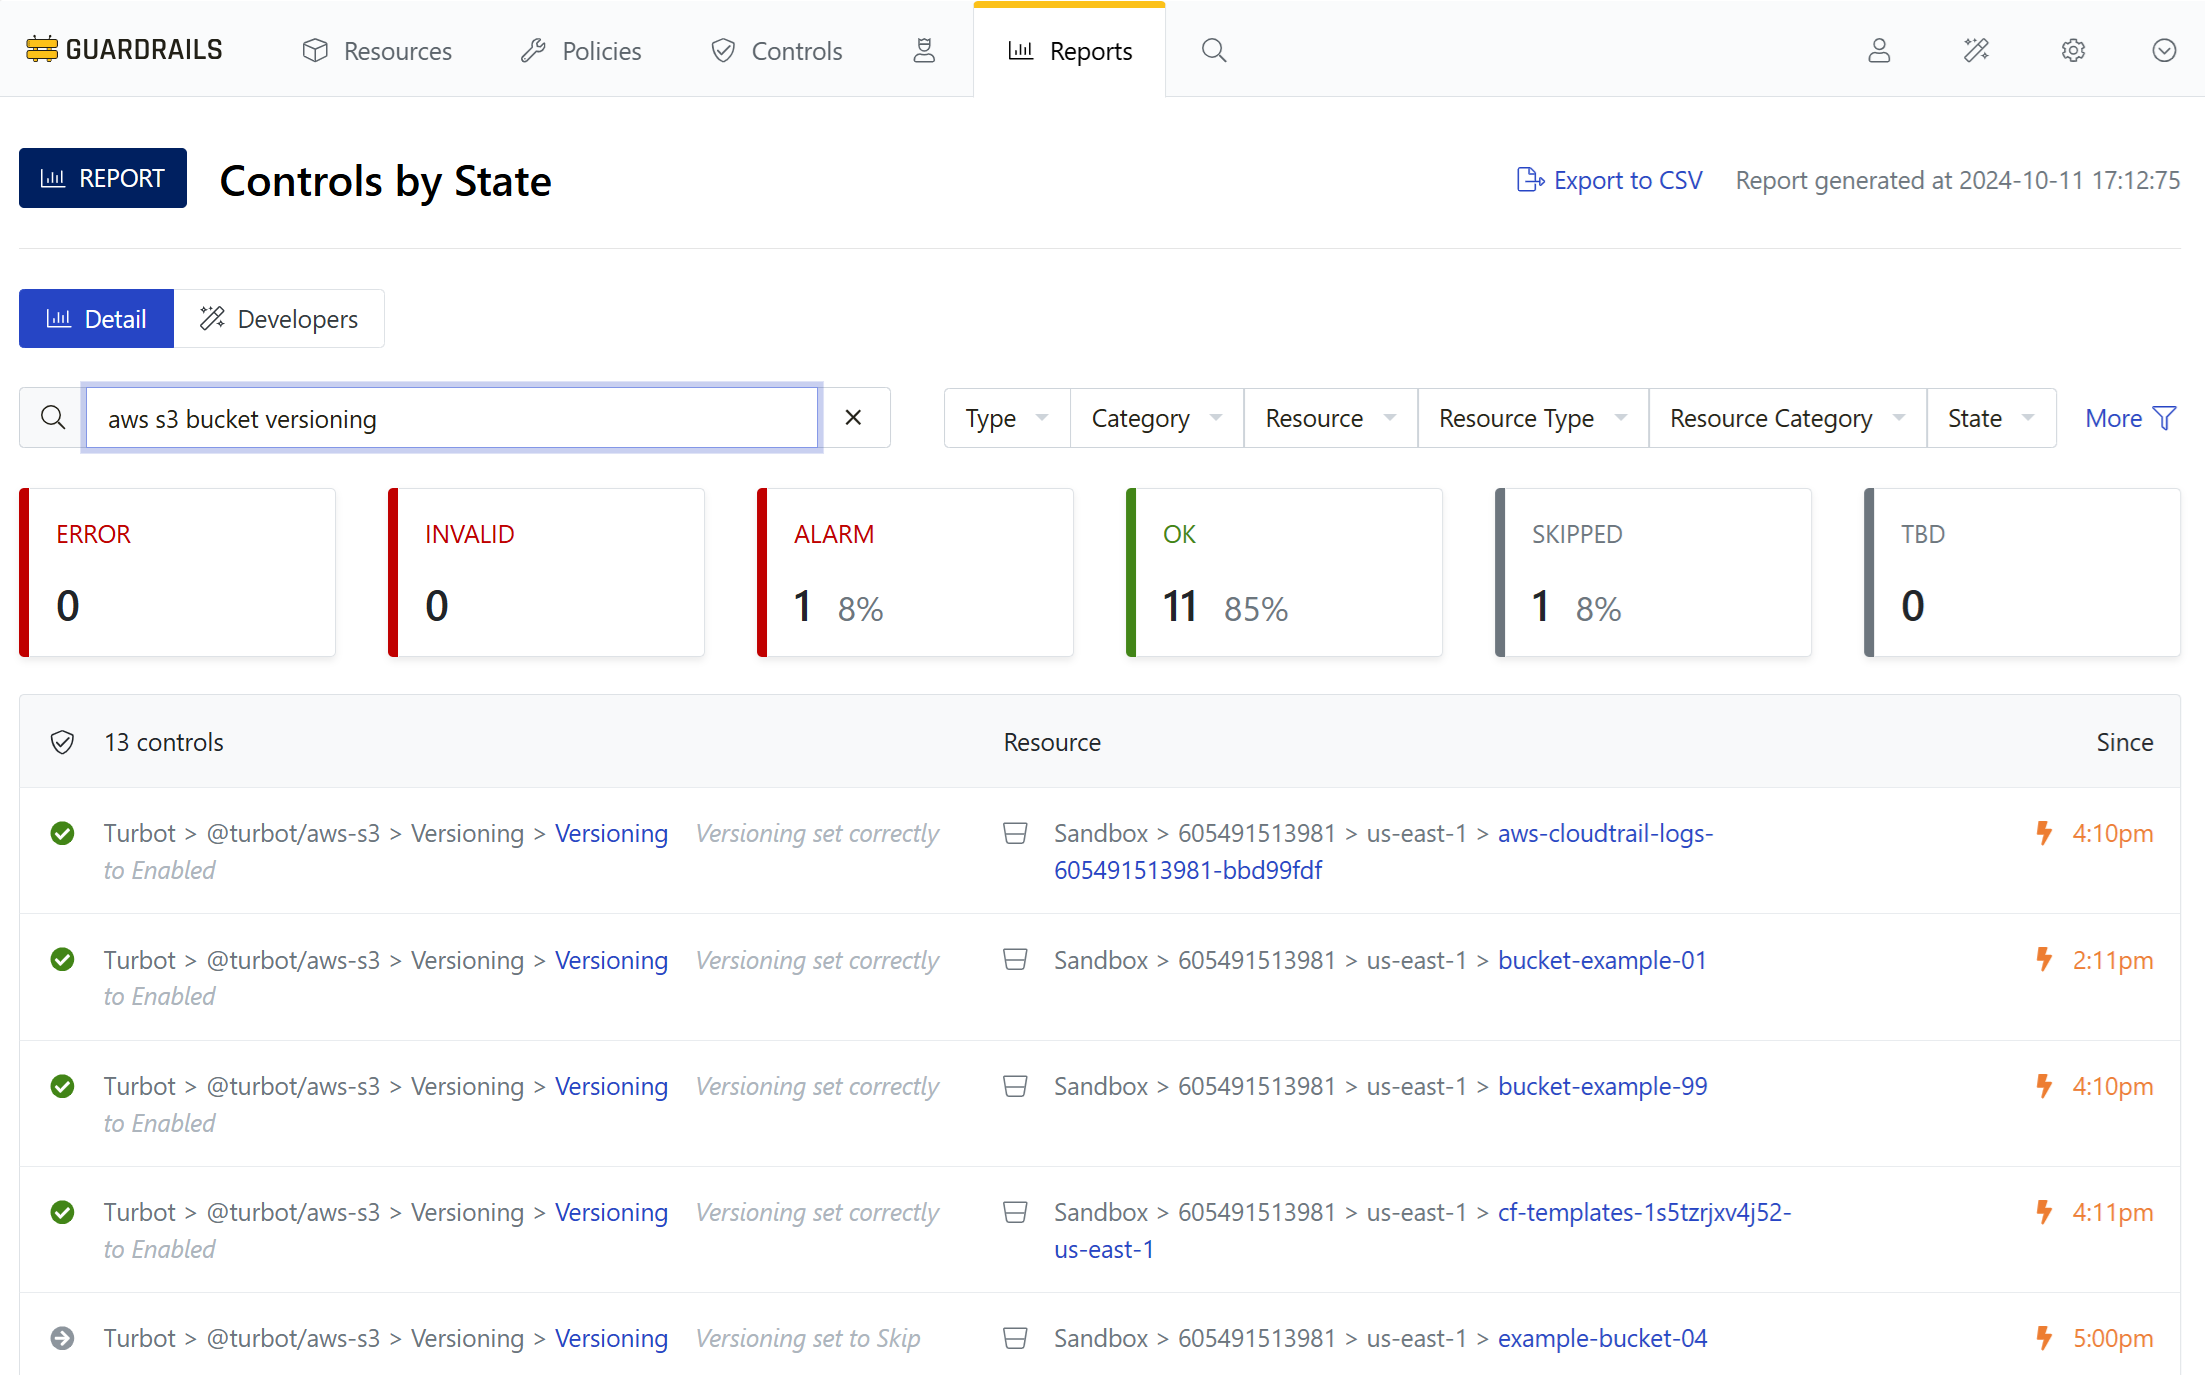Image resolution: width=2205 pixels, height=1375 pixels.
Task: Open the permissions person icon beside Controls
Action: (924, 50)
